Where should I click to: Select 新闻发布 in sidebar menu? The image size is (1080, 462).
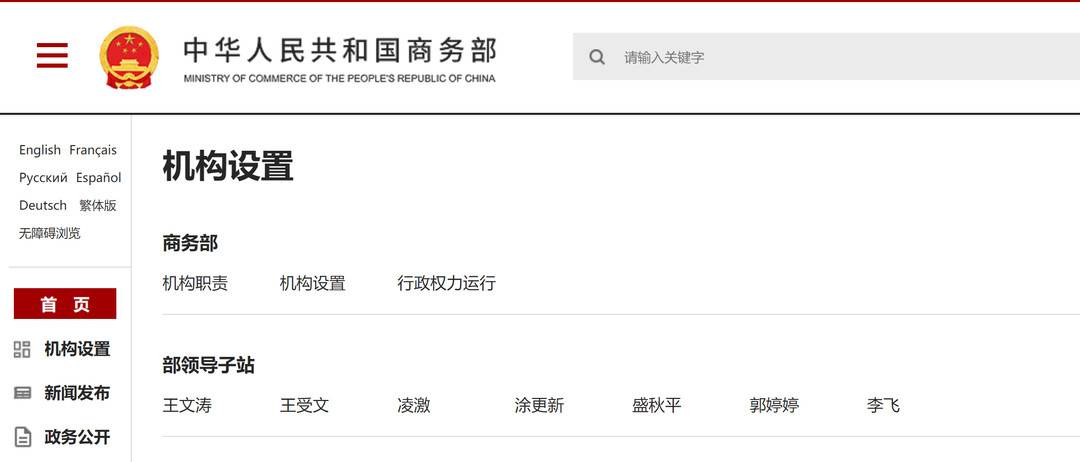77,393
